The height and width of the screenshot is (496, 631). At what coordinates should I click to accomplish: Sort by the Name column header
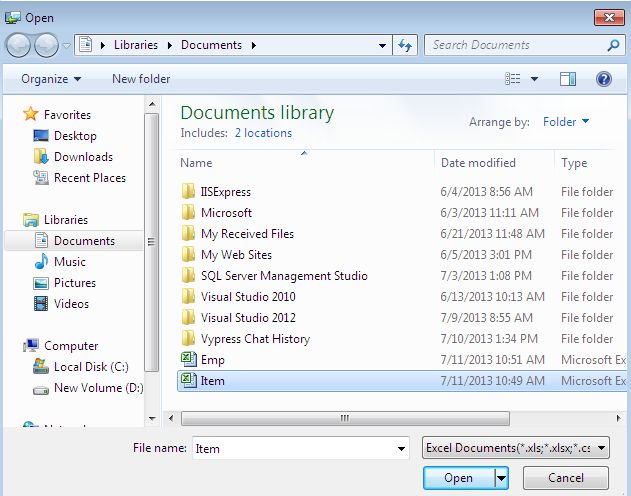pyautogui.click(x=196, y=163)
